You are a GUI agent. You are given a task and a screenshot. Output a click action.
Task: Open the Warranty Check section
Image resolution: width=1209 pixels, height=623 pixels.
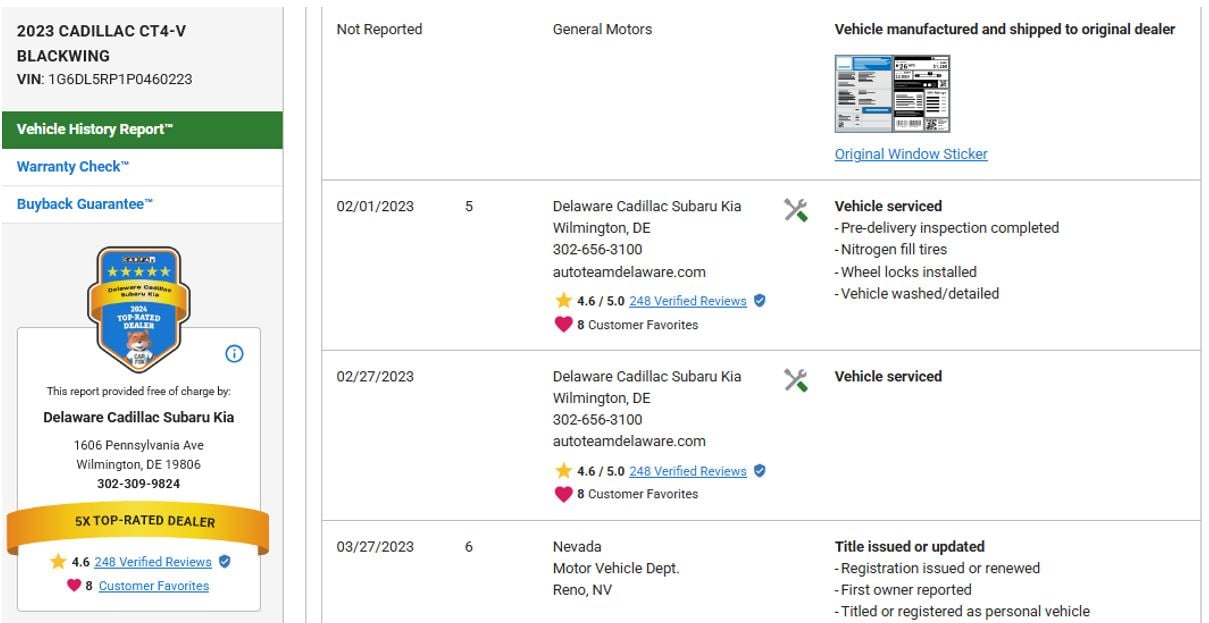73,167
